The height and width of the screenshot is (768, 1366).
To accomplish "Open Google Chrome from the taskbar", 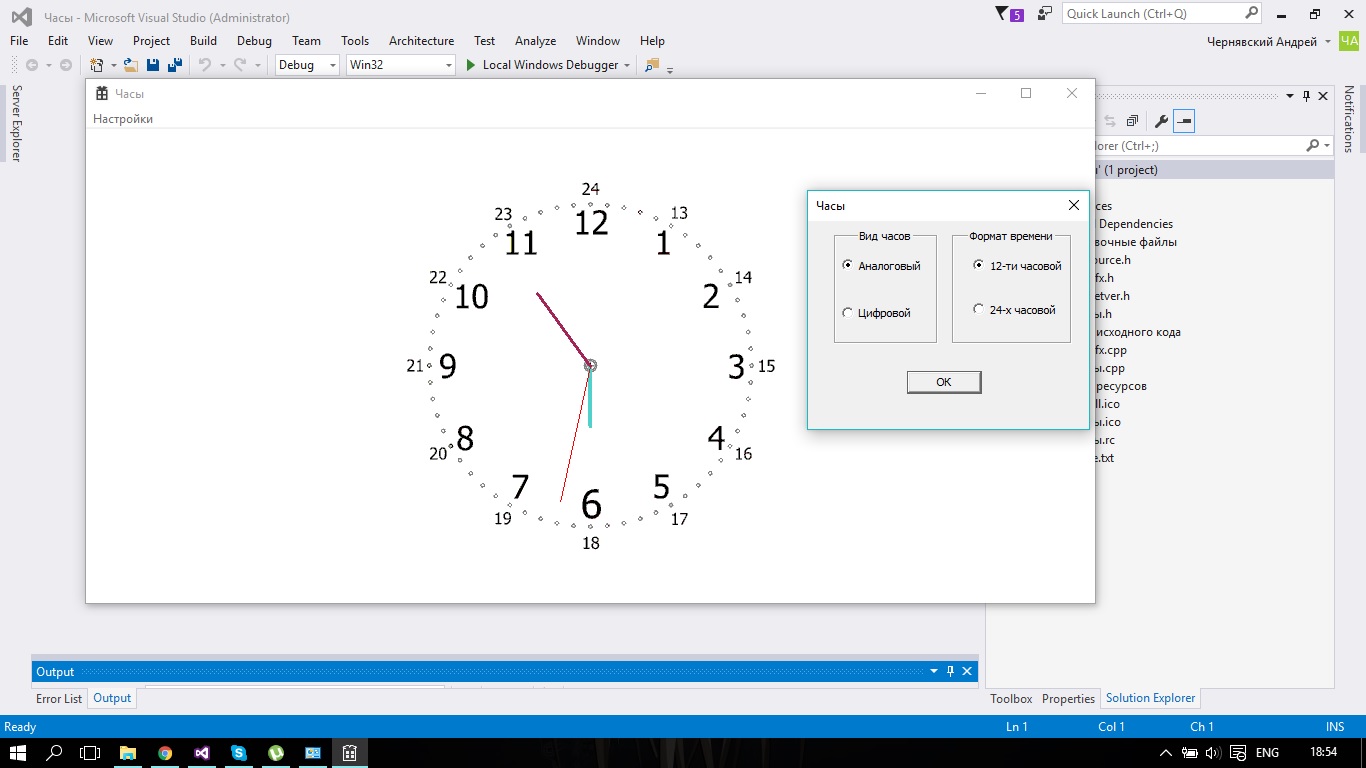I will tap(165, 753).
